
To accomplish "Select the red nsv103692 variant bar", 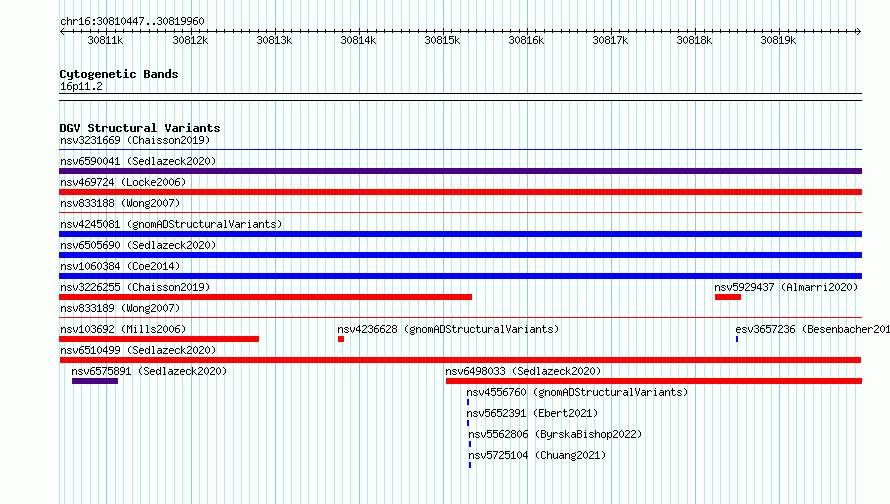I will [x=159, y=339].
